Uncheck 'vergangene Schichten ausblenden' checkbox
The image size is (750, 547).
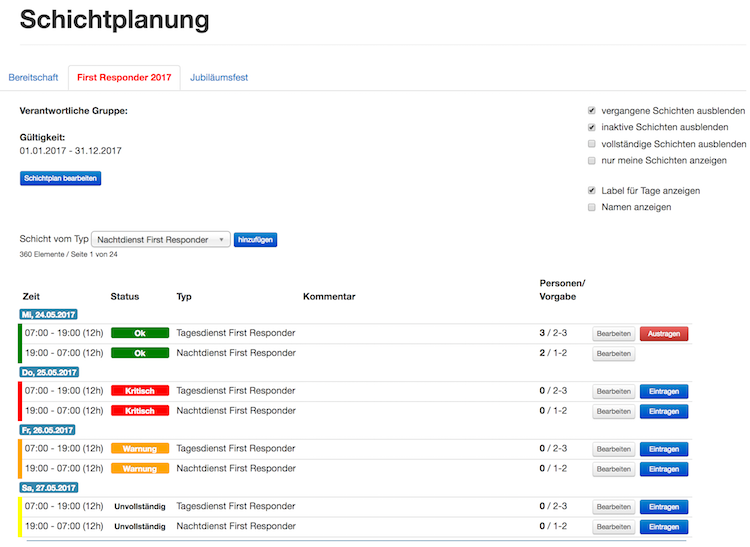point(592,110)
